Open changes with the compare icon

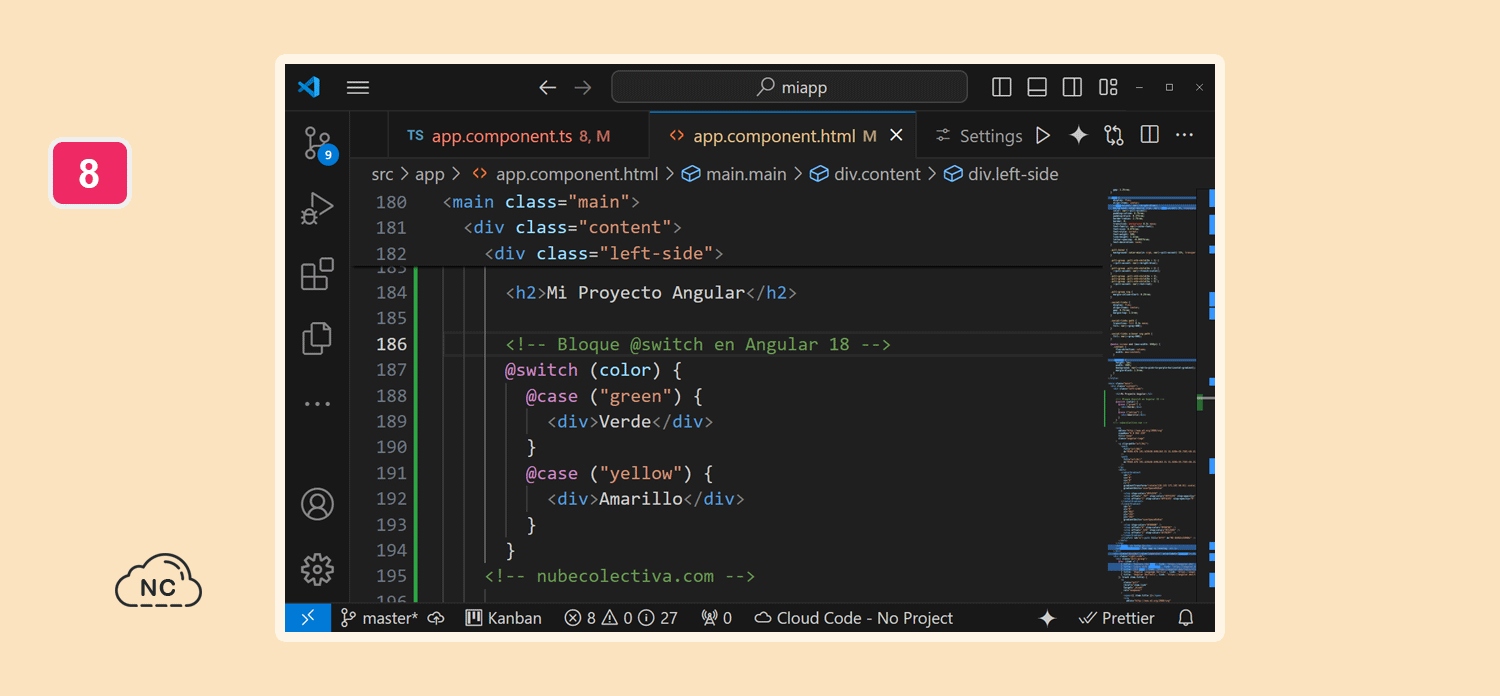pos(1114,135)
